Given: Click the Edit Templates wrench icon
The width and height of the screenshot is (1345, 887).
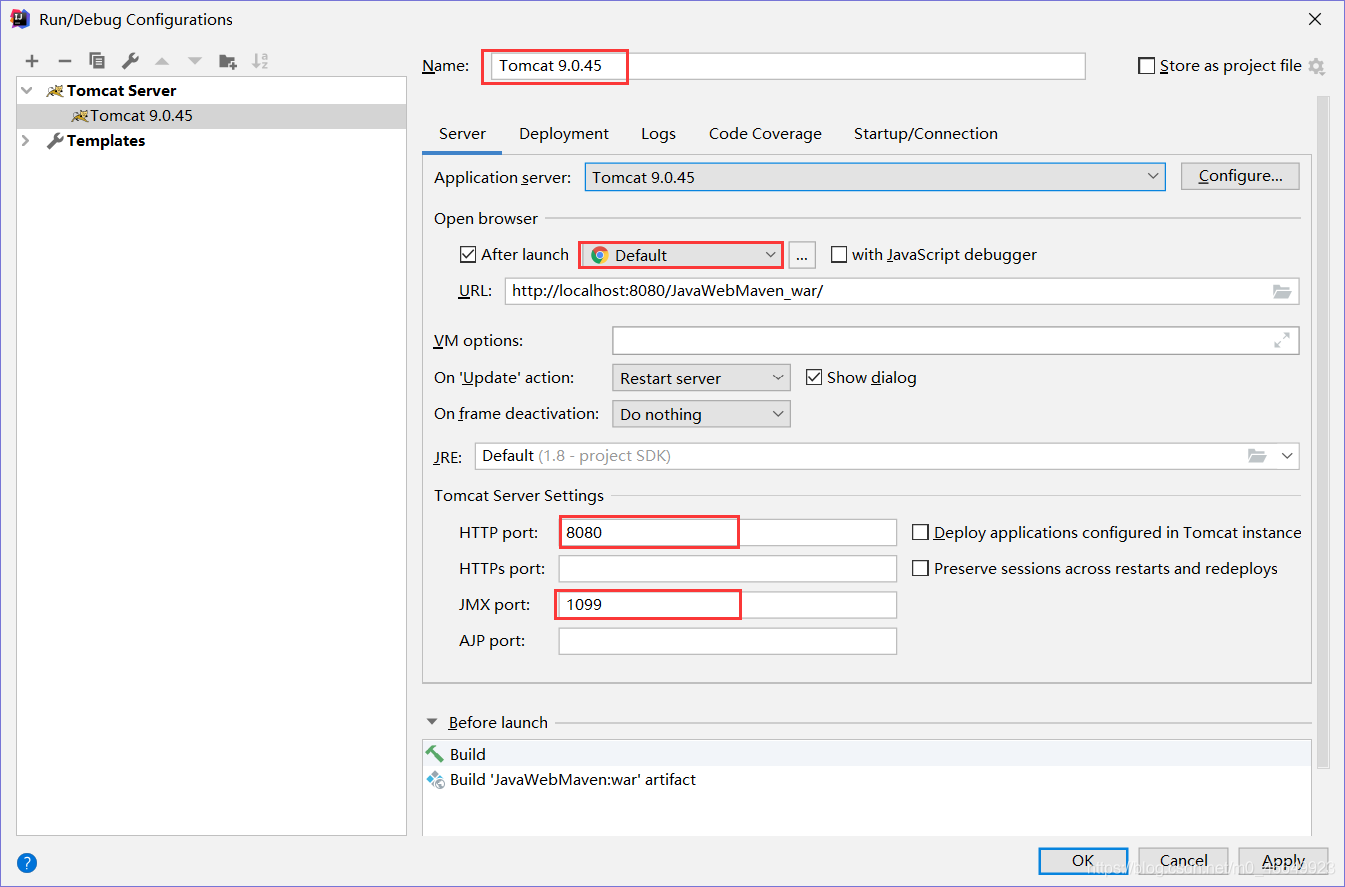Looking at the screenshot, I should tap(130, 62).
